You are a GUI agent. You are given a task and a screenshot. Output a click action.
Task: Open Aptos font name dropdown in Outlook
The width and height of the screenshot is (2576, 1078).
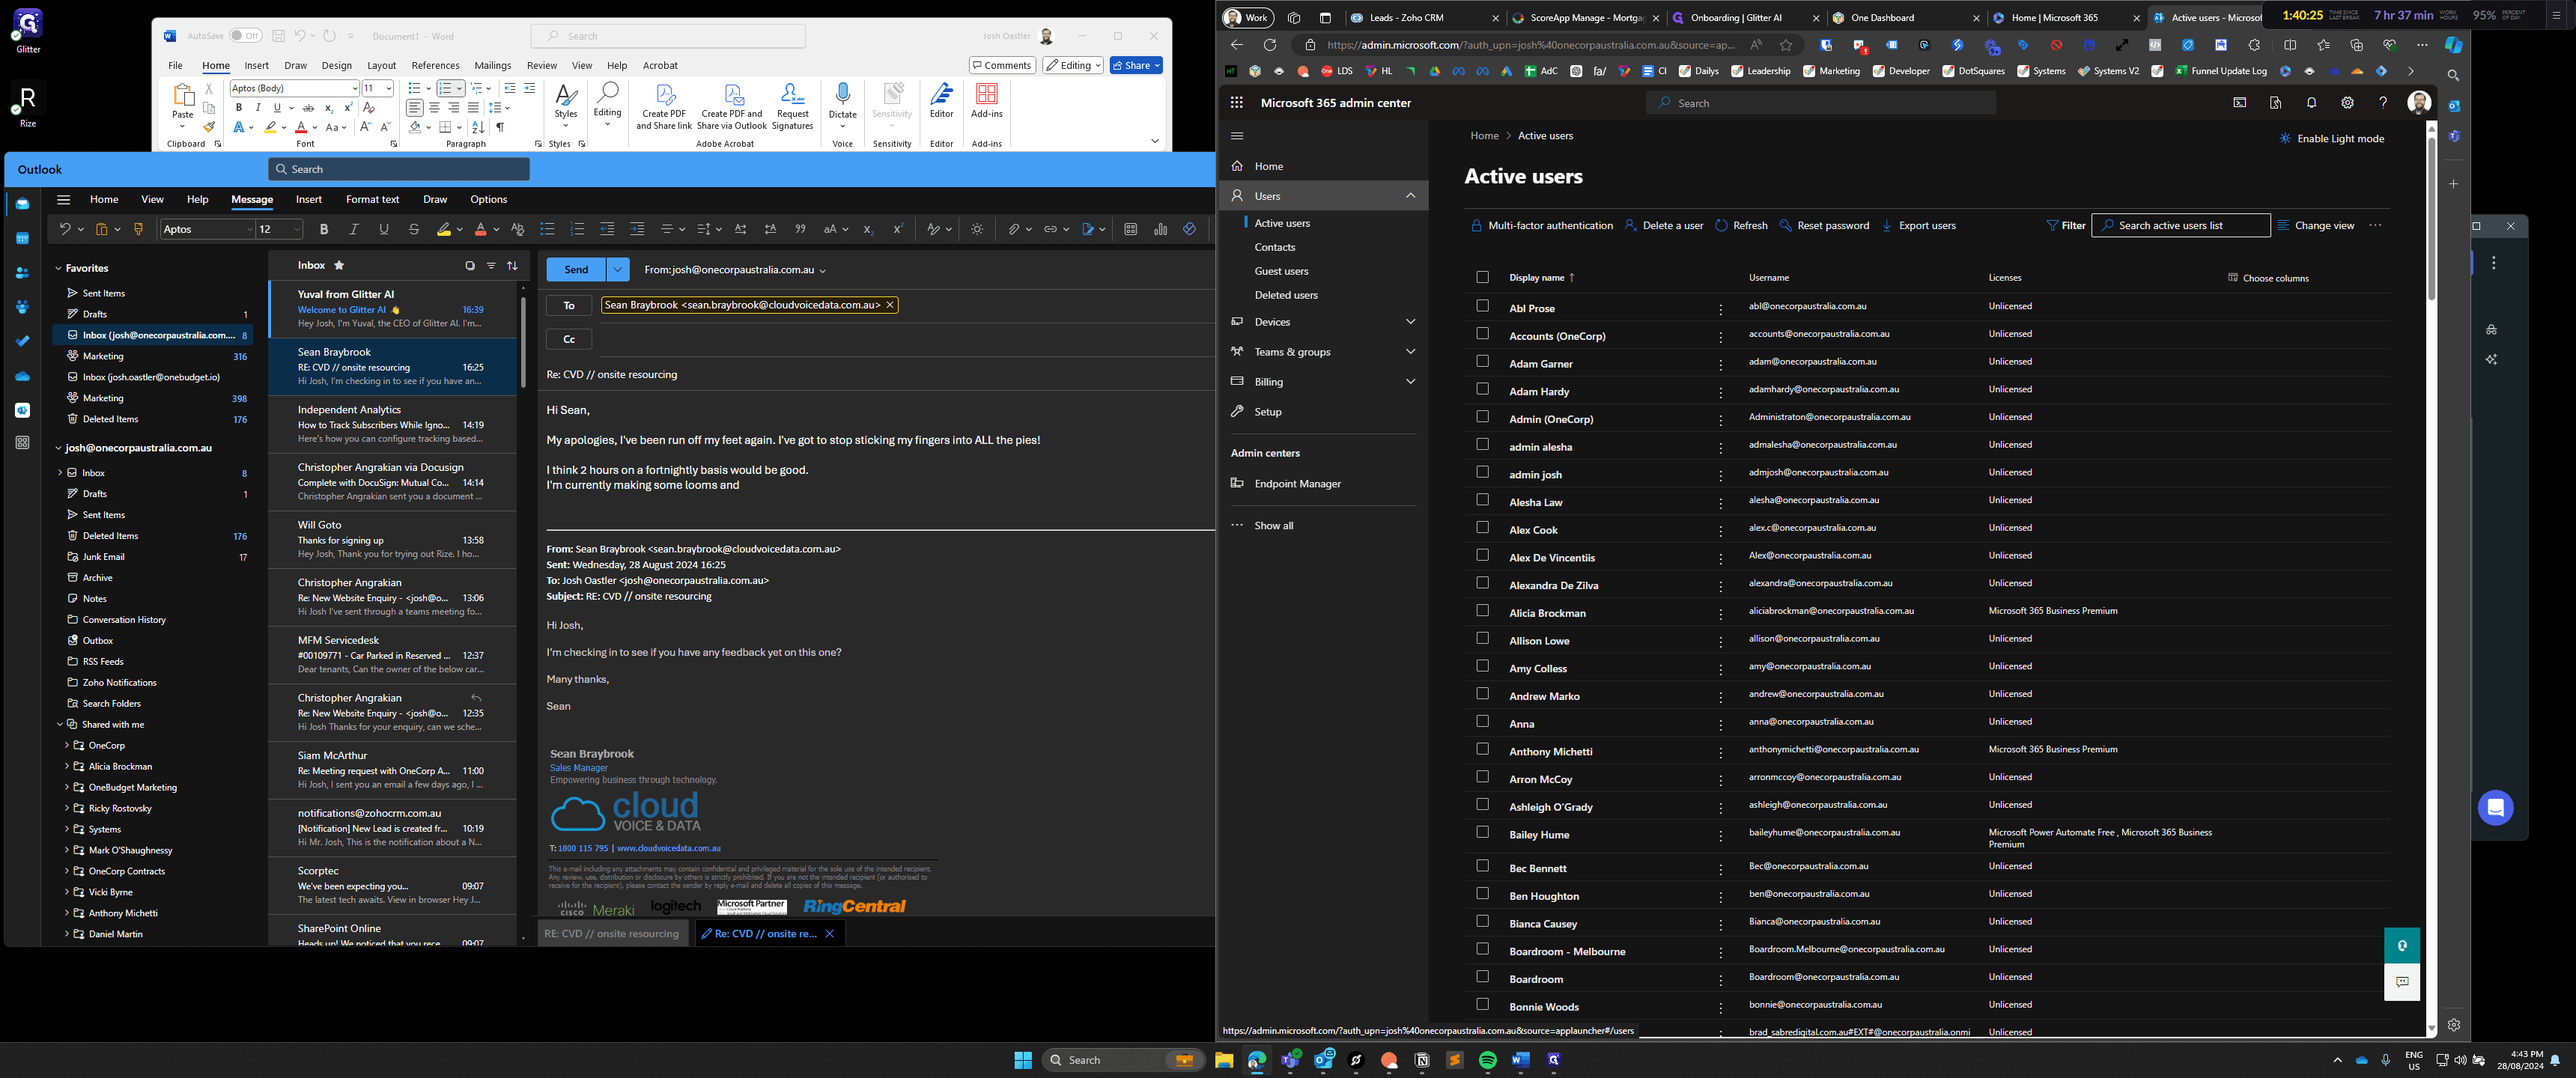point(249,230)
